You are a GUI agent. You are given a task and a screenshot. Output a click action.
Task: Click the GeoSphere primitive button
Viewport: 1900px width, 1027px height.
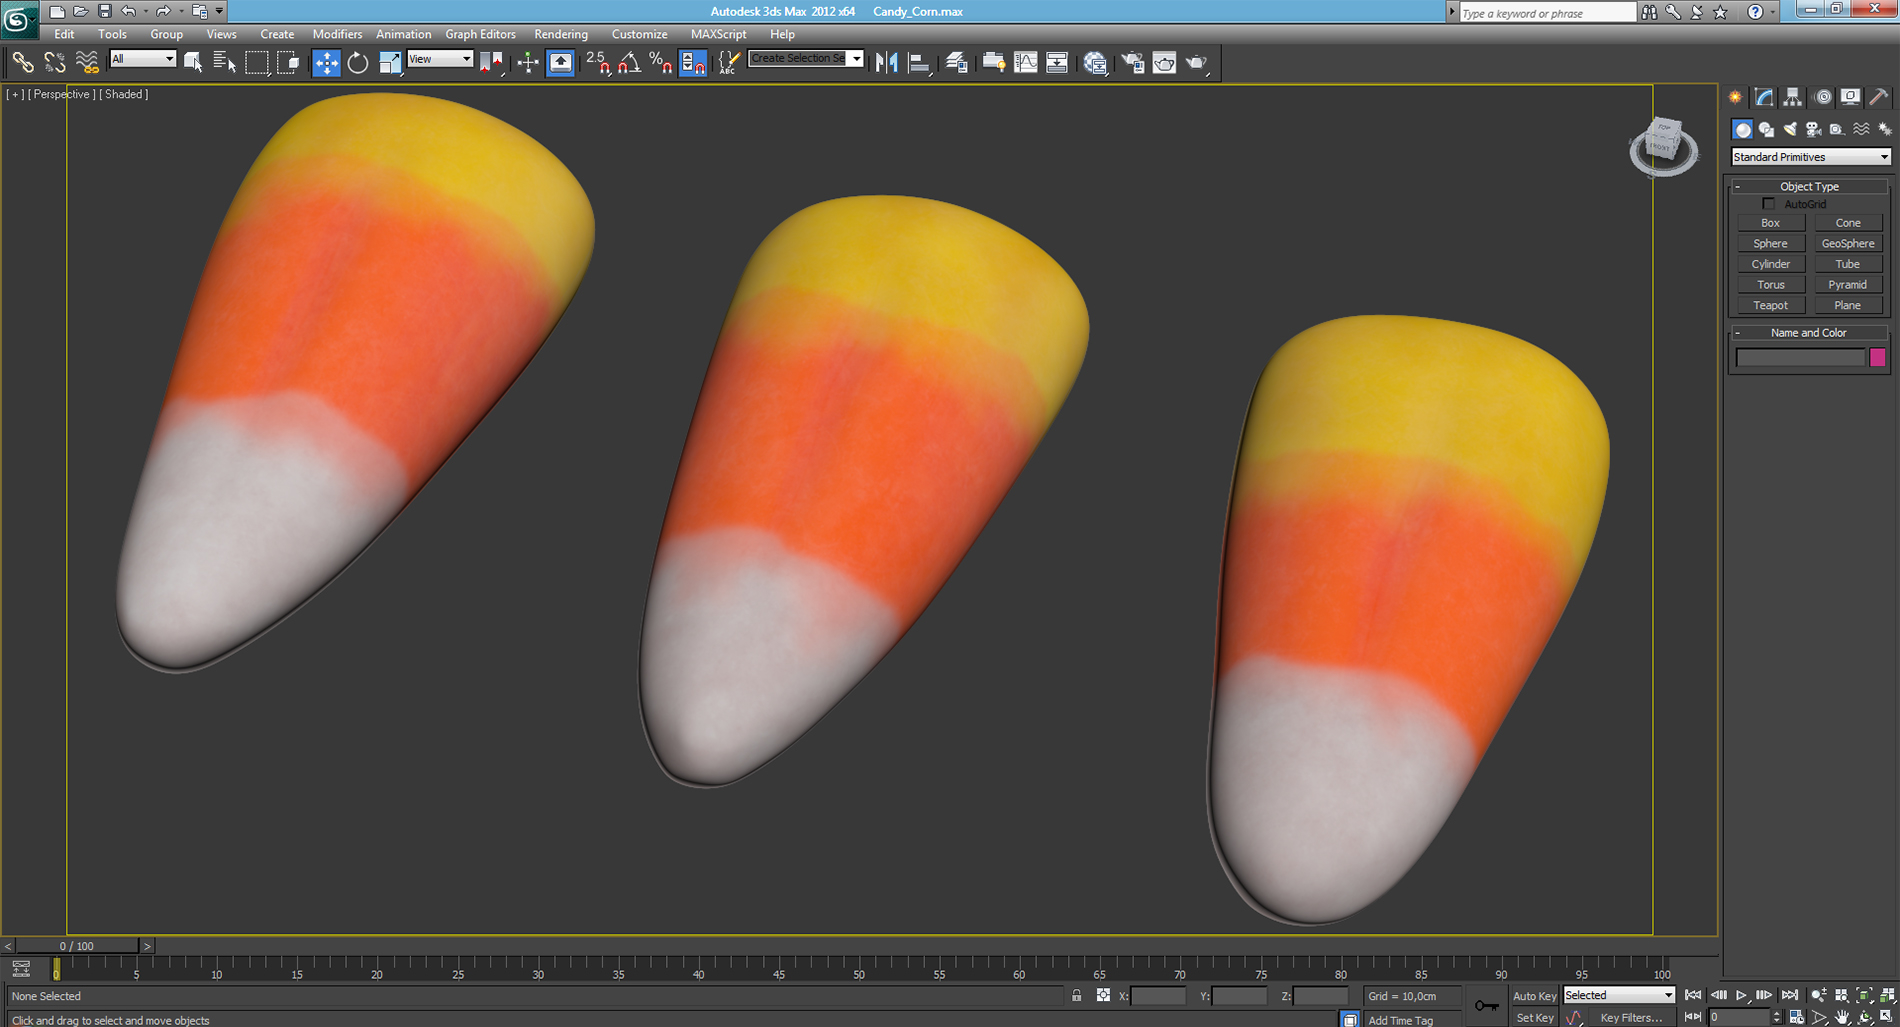point(1848,243)
